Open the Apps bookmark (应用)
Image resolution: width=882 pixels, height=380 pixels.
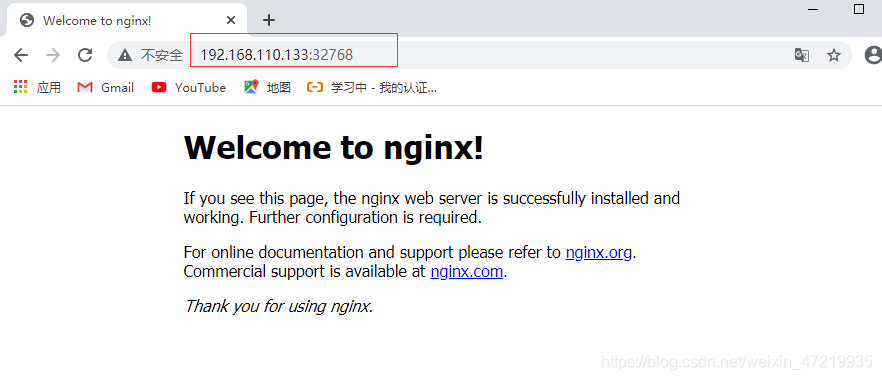pyautogui.click(x=37, y=87)
